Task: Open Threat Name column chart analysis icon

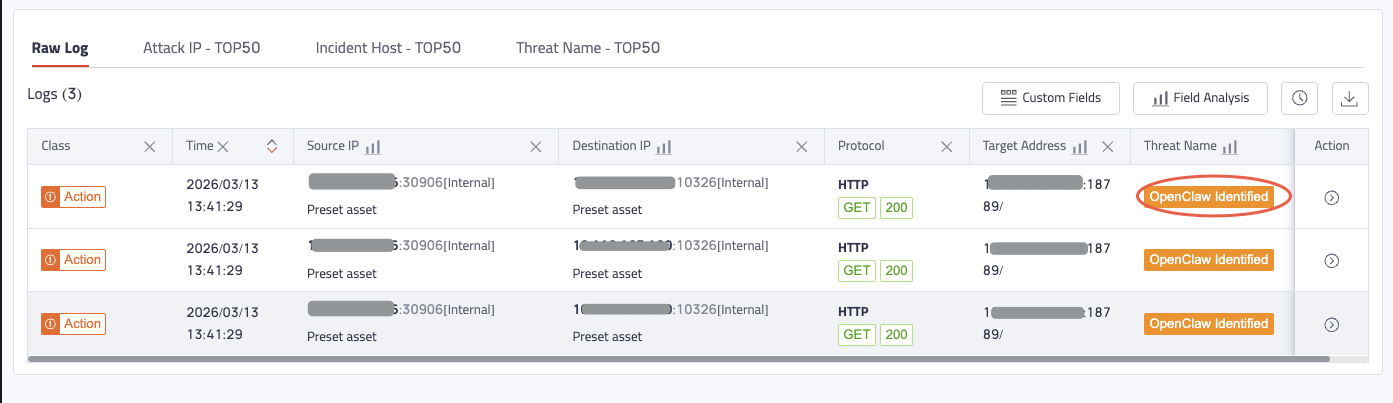Action: click(1230, 147)
